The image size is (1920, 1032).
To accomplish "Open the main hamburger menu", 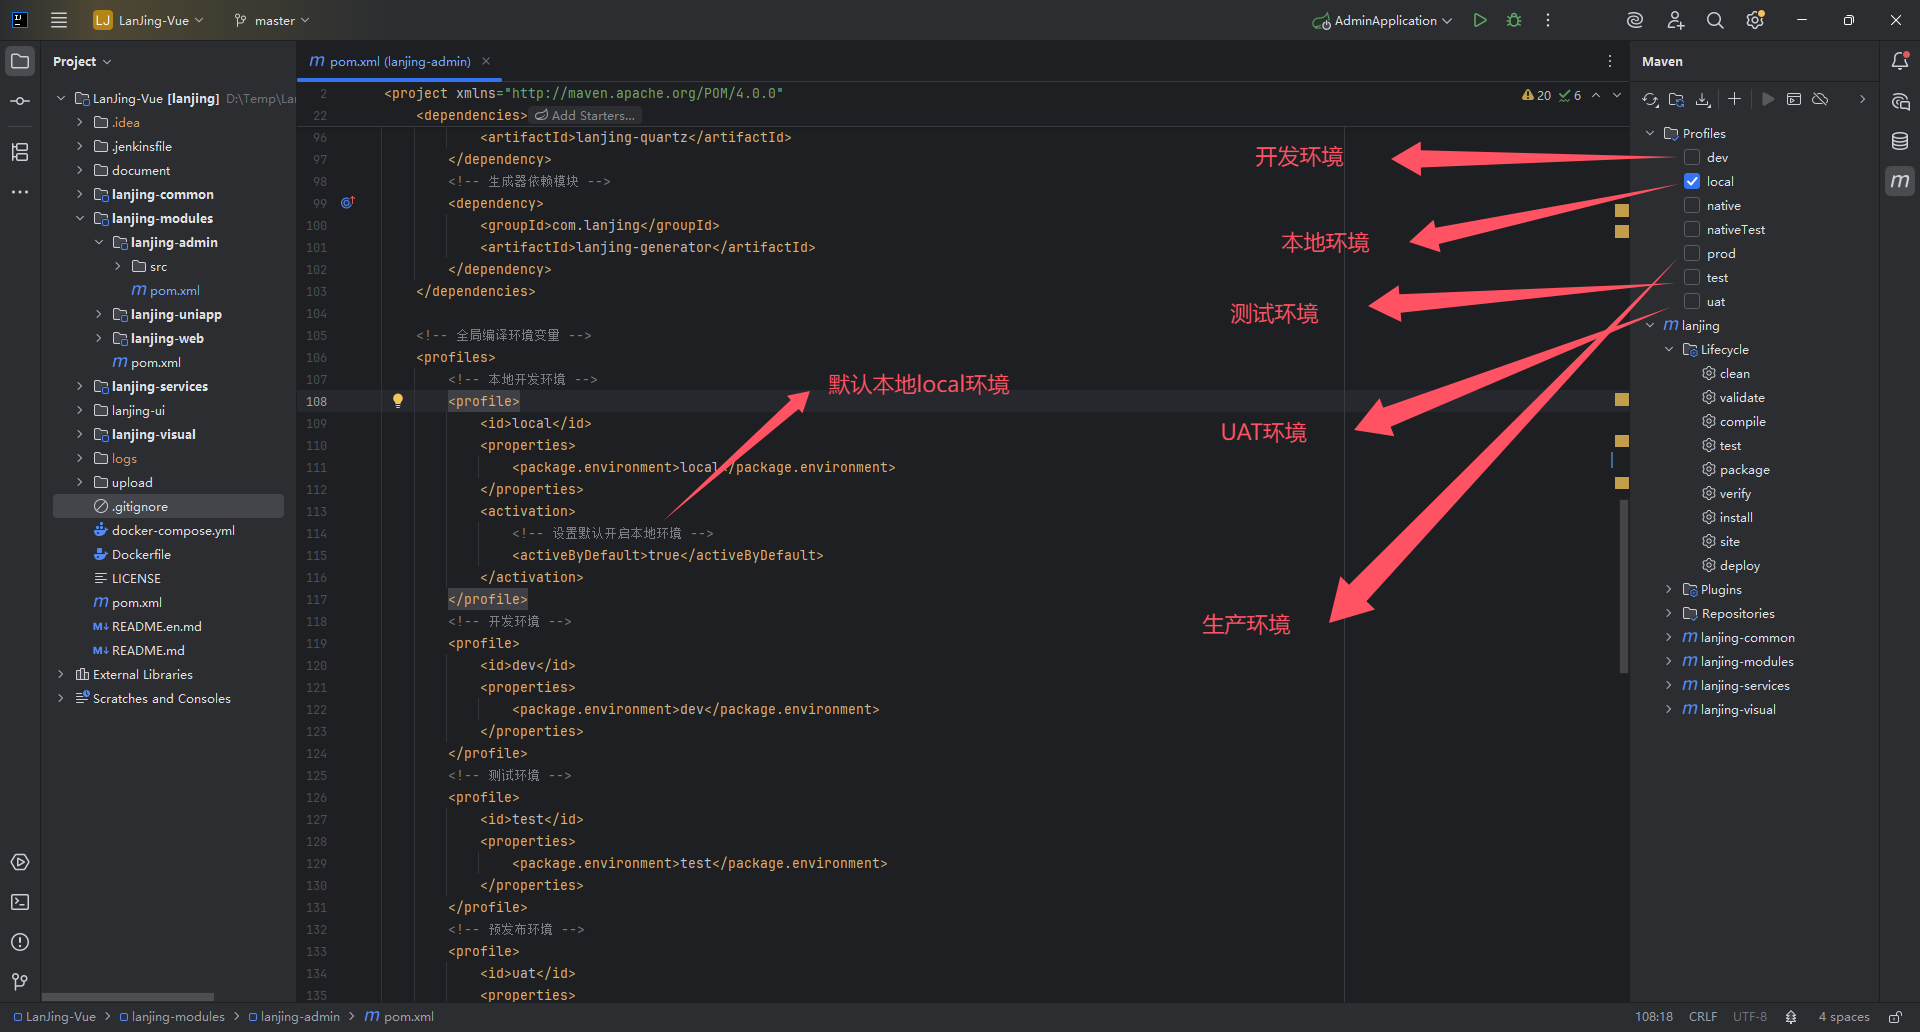I will click(x=59, y=20).
